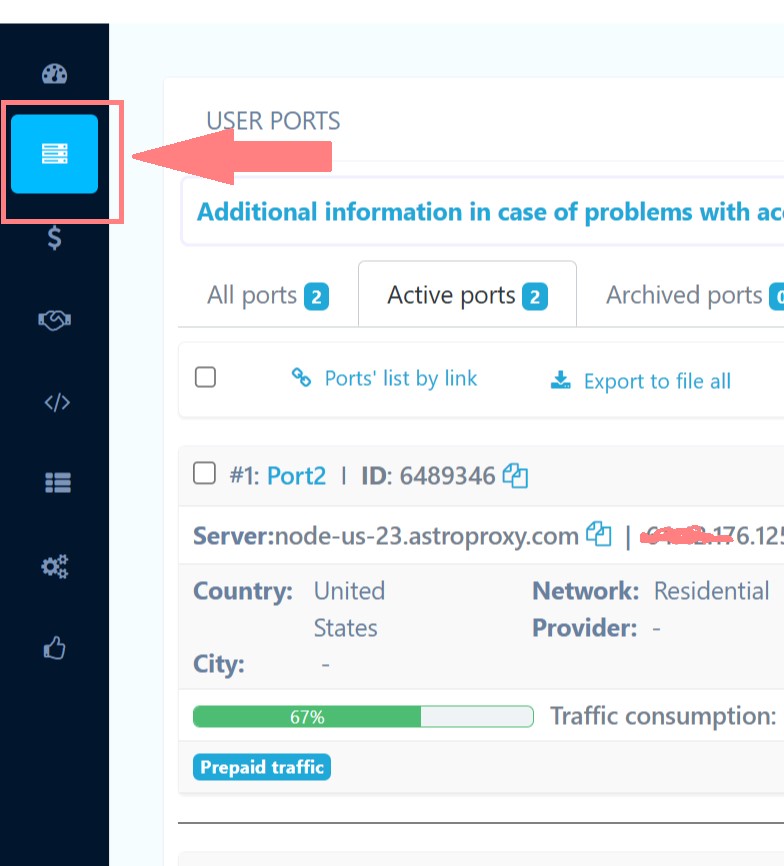Click the Prepaid traffic badge
The width and height of the screenshot is (784, 866).
tap(261, 767)
